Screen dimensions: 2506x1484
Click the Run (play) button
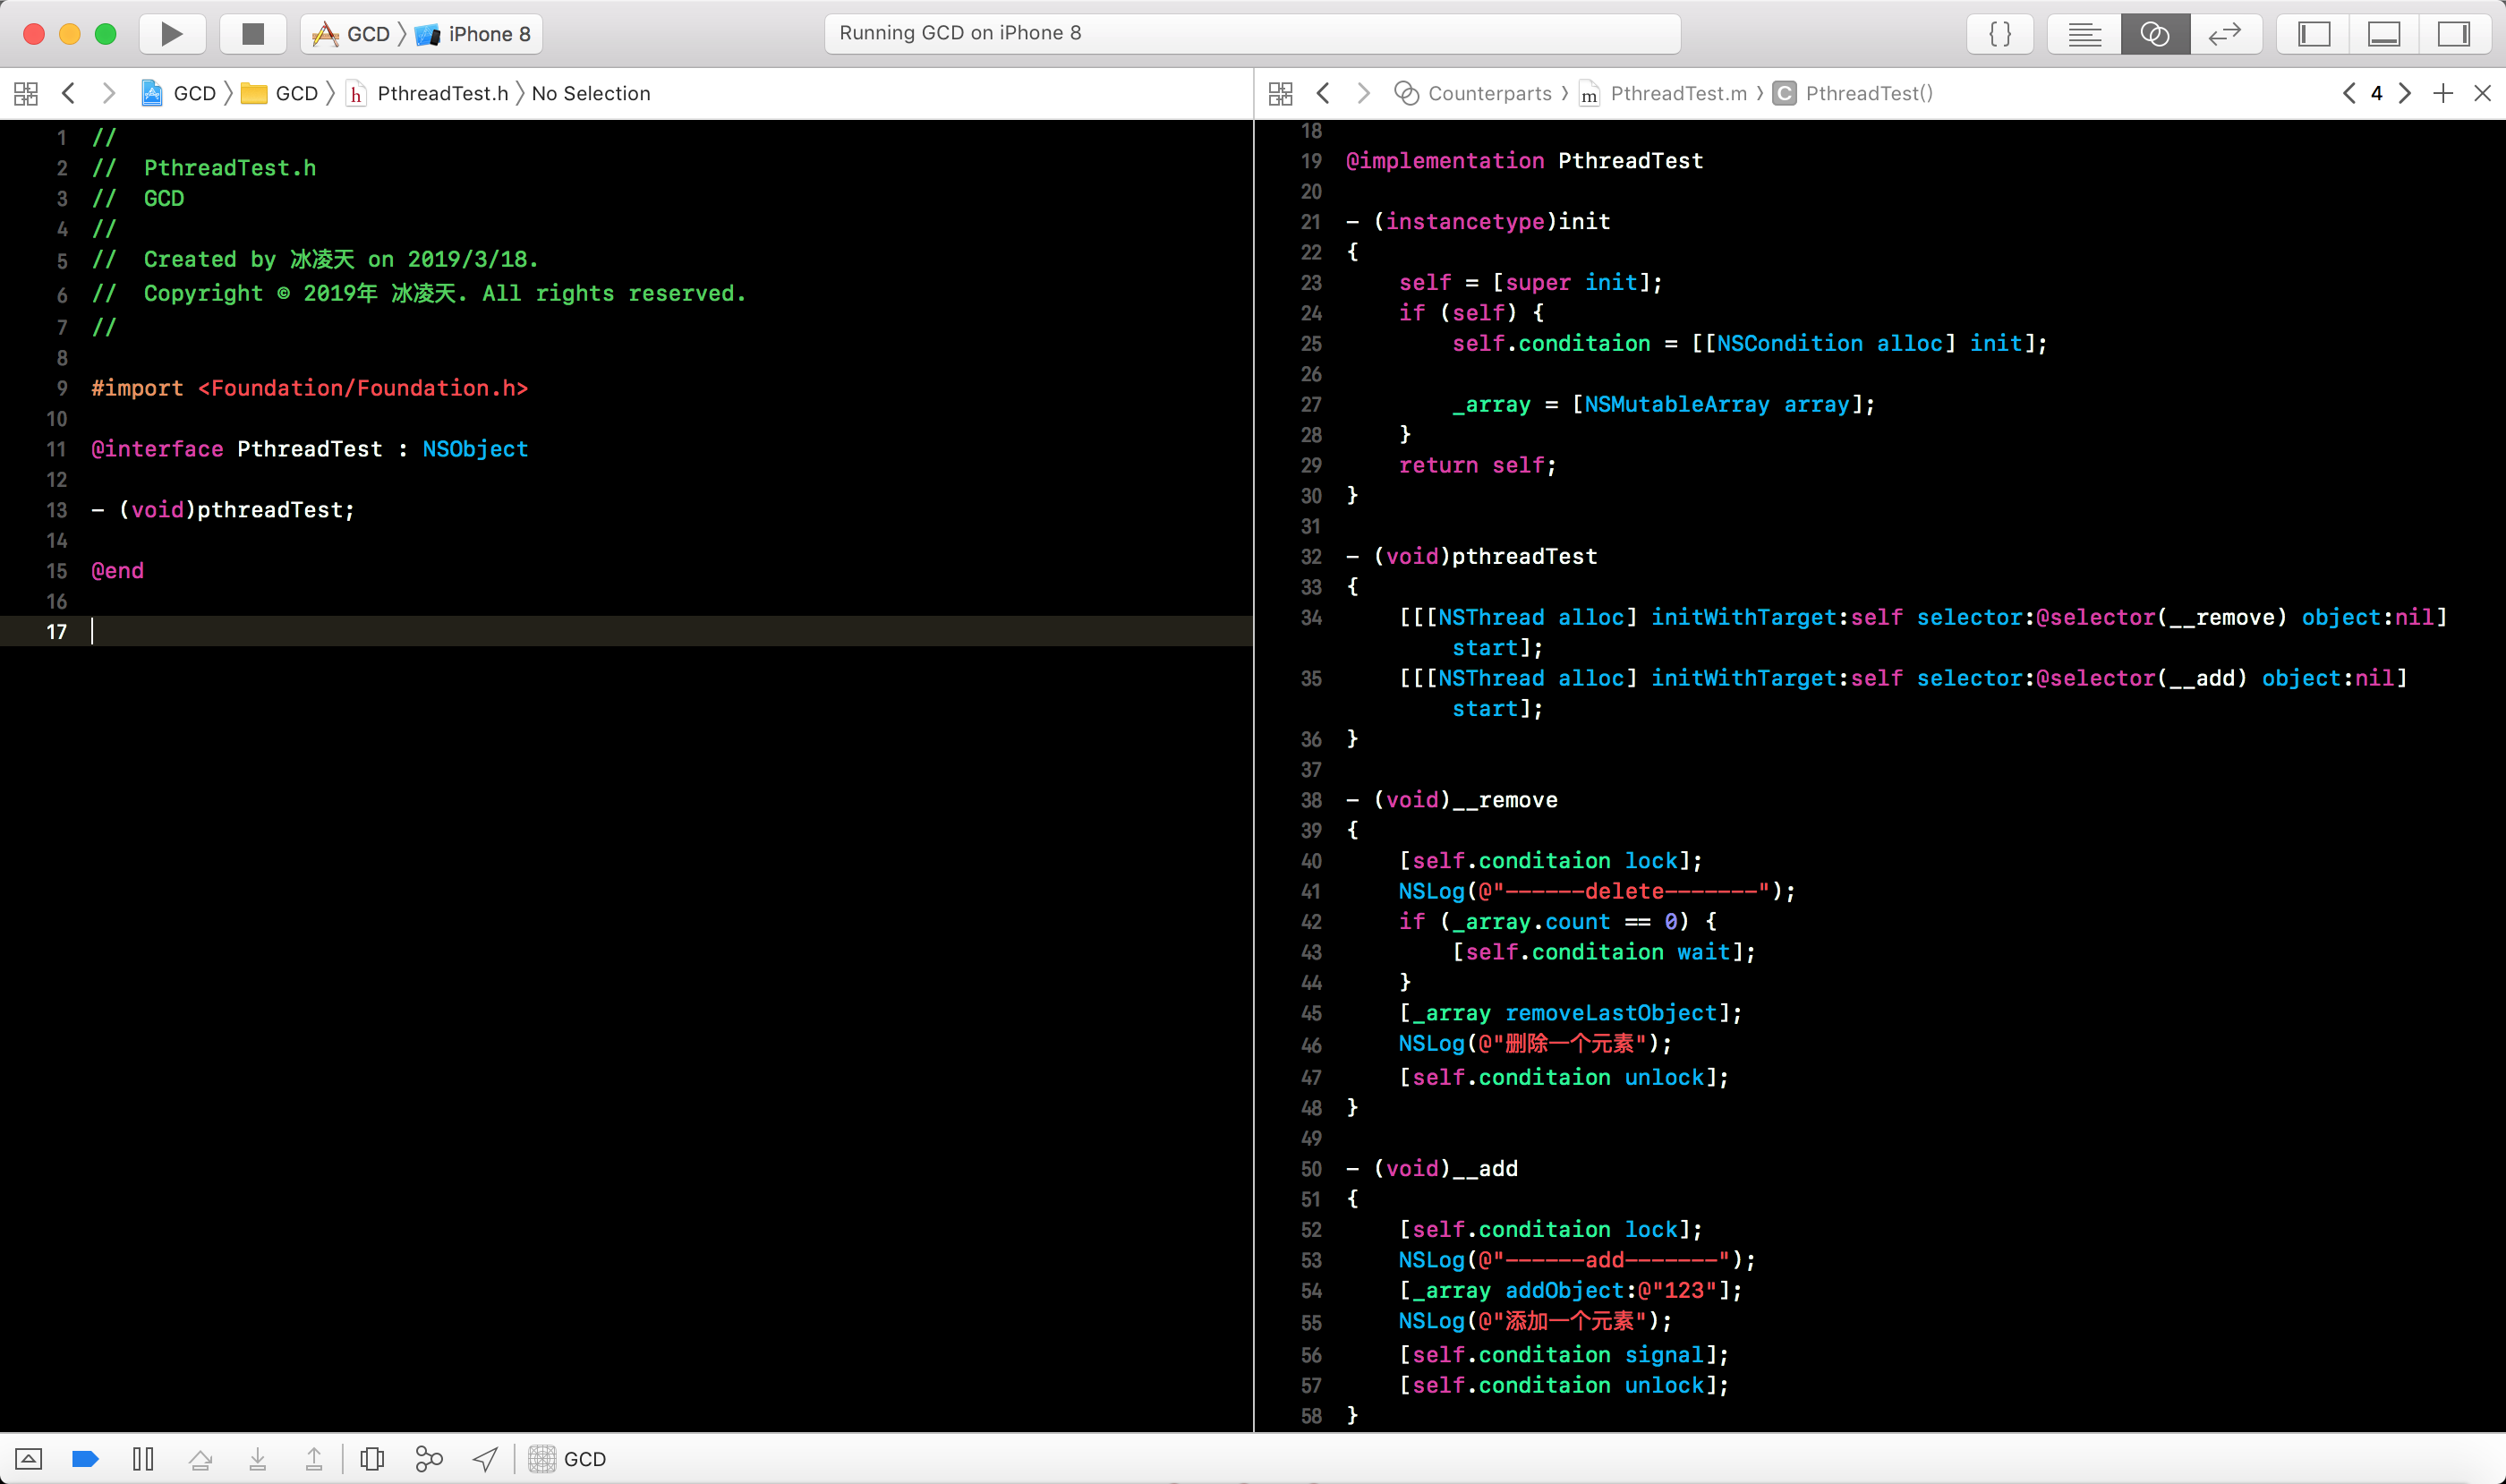pyautogui.click(x=172, y=34)
